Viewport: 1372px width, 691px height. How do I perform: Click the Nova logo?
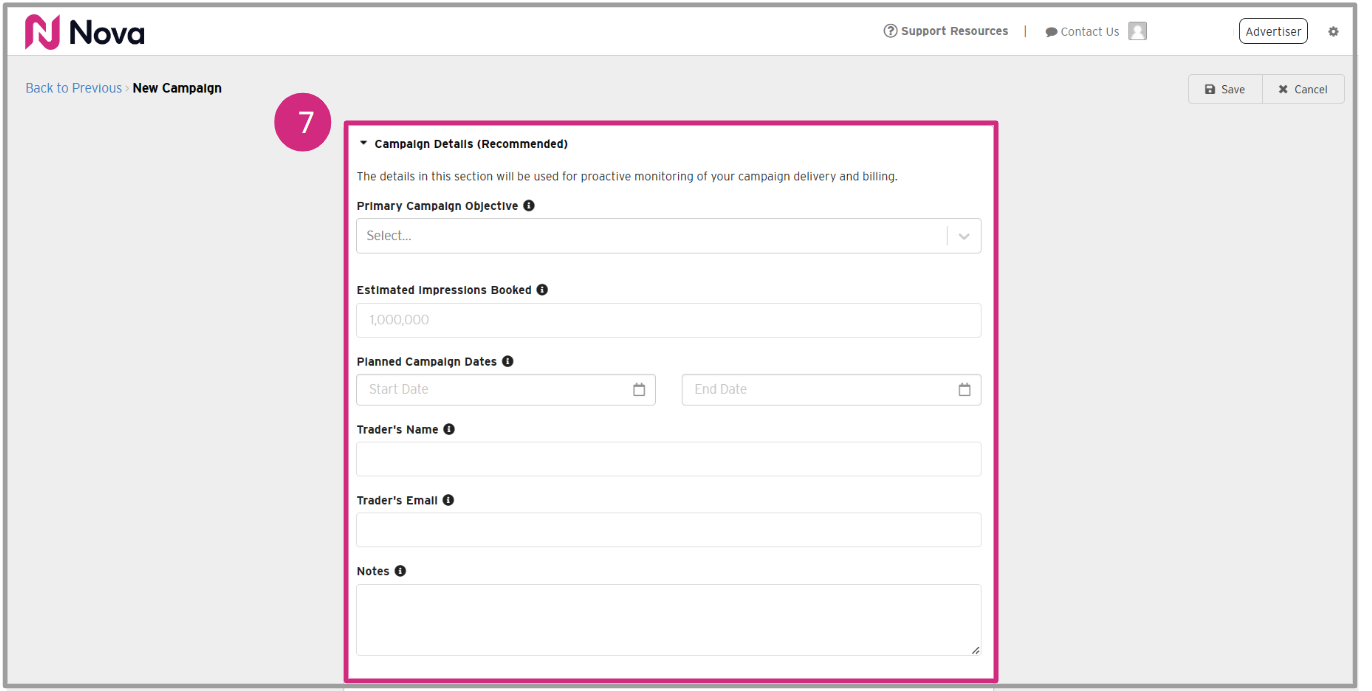click(85, 32)
